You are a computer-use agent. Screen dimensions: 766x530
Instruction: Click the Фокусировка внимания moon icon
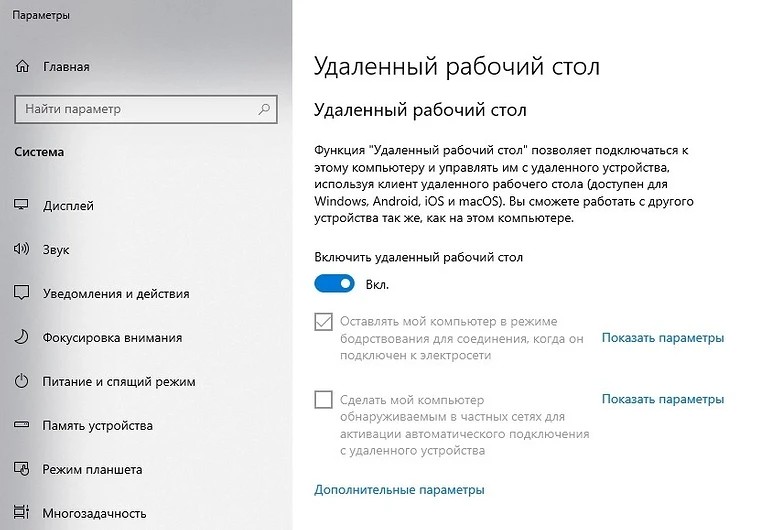[22, 338]
